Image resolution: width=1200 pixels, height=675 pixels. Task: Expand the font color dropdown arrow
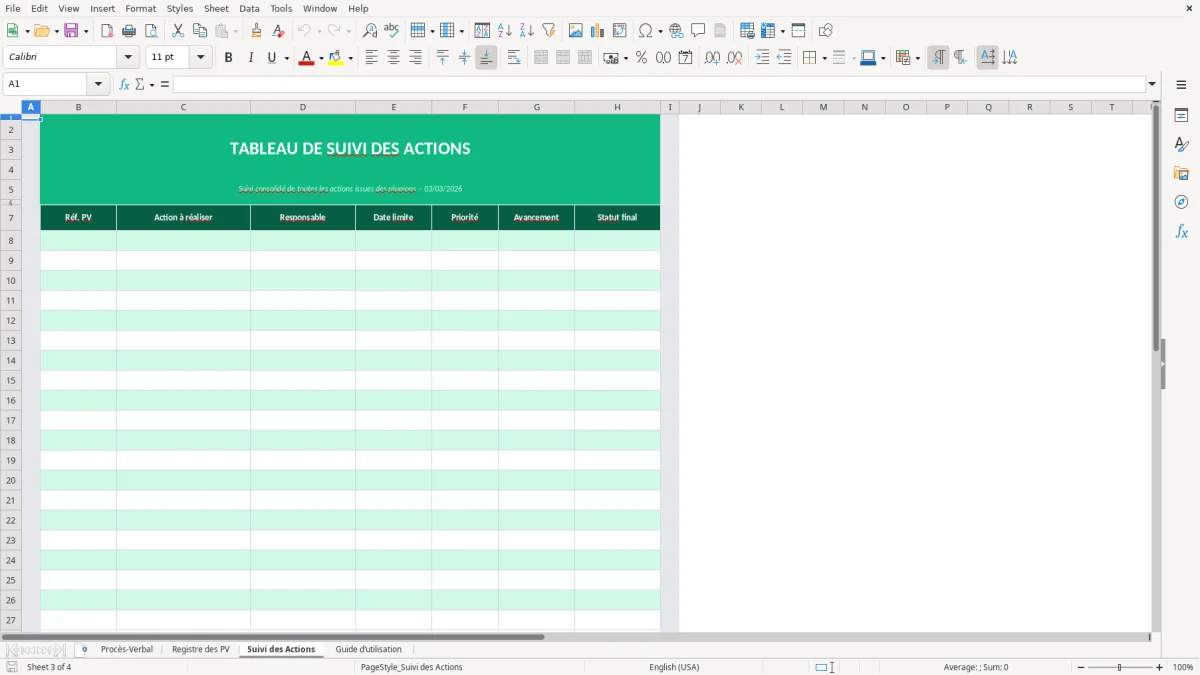(x=321, y=57)
